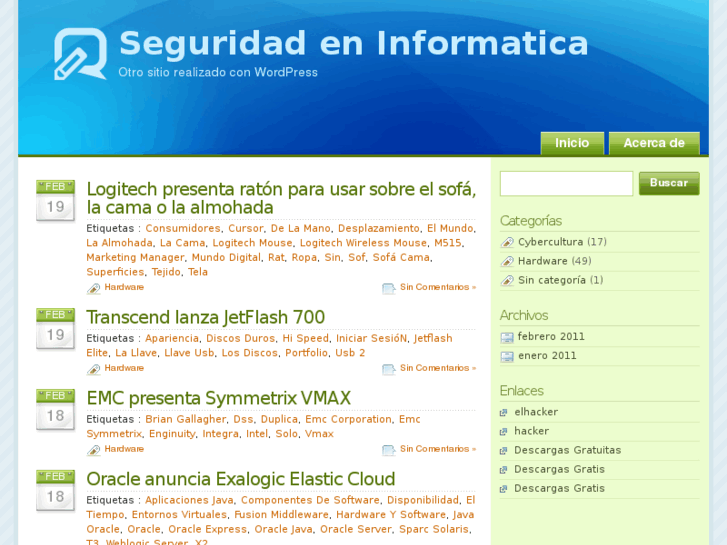This screenshot has height=545, width=727.
Task: Click the pencil category icon under Transcend post
Action: point(94,369)
